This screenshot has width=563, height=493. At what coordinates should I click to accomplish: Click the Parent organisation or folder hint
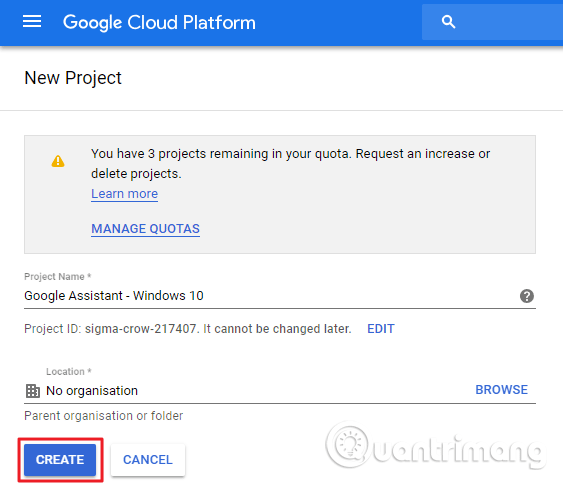point(103,416)
